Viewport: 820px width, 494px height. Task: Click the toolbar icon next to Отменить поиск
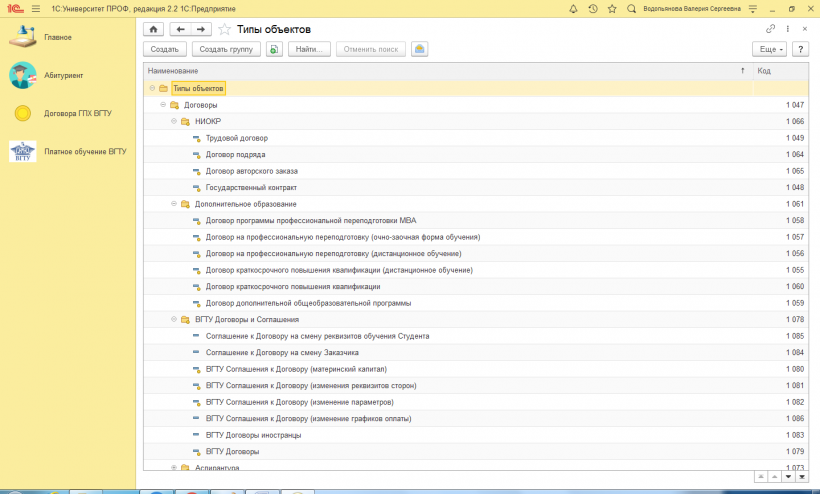pos(419,49)
